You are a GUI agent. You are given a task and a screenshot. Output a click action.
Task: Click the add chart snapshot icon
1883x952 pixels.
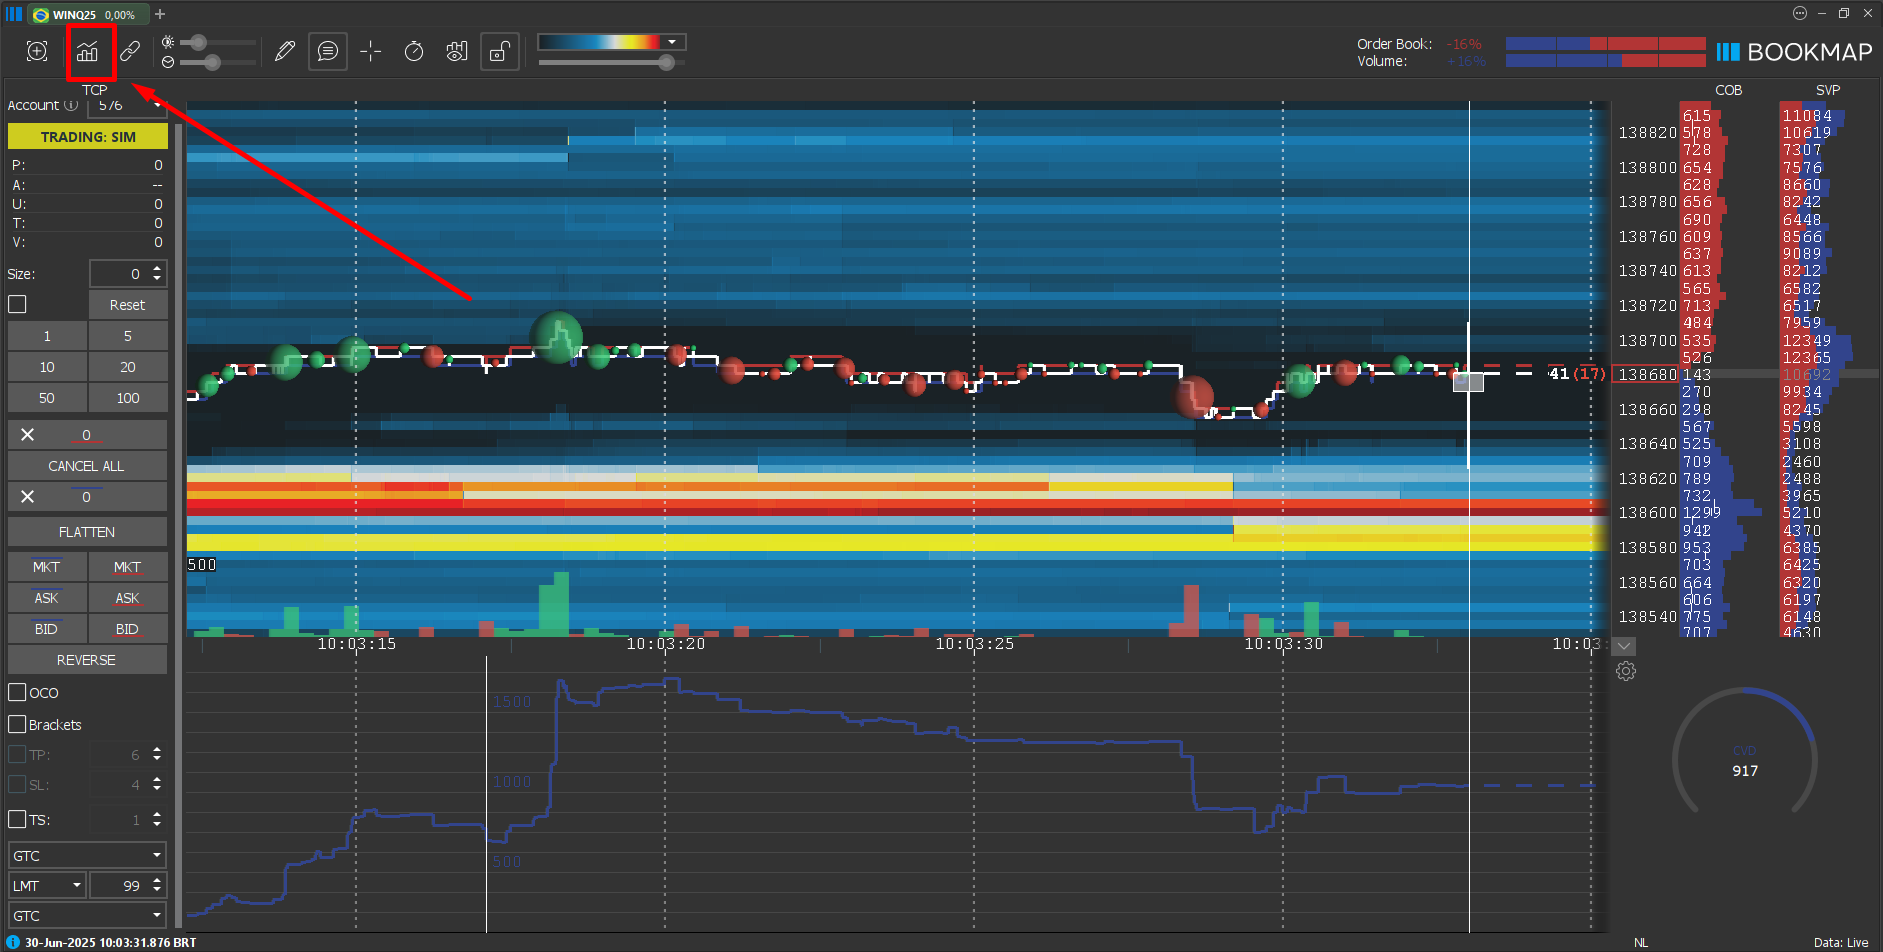point(37,51)
